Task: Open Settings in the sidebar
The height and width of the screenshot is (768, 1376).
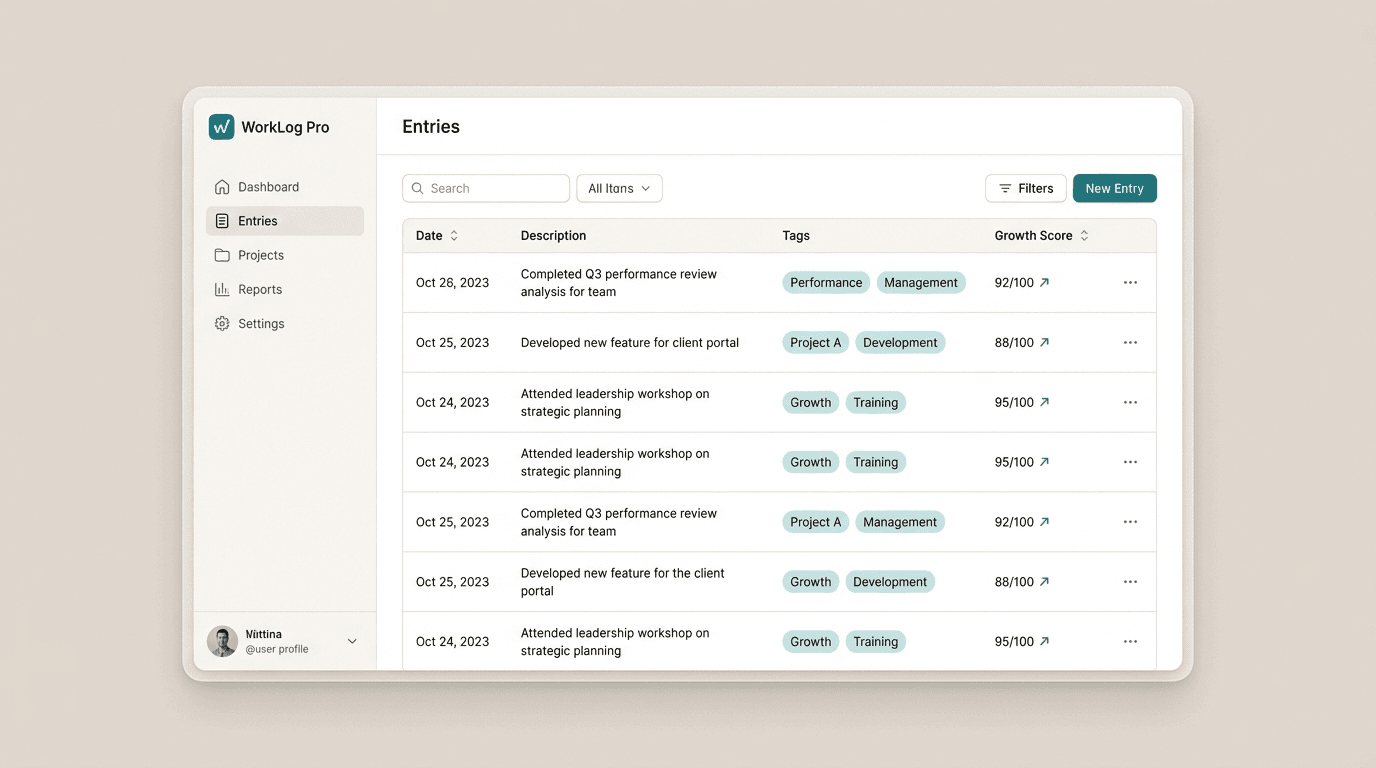Action: [x=285, y=323]
